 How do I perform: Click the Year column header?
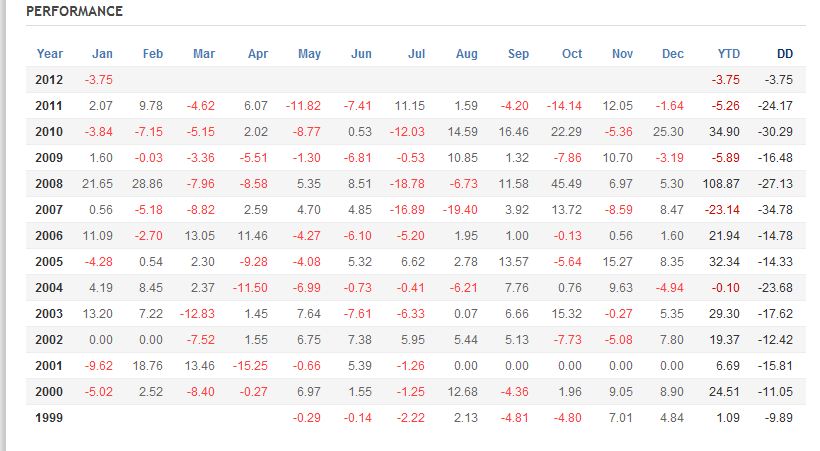tap(49, 54)
